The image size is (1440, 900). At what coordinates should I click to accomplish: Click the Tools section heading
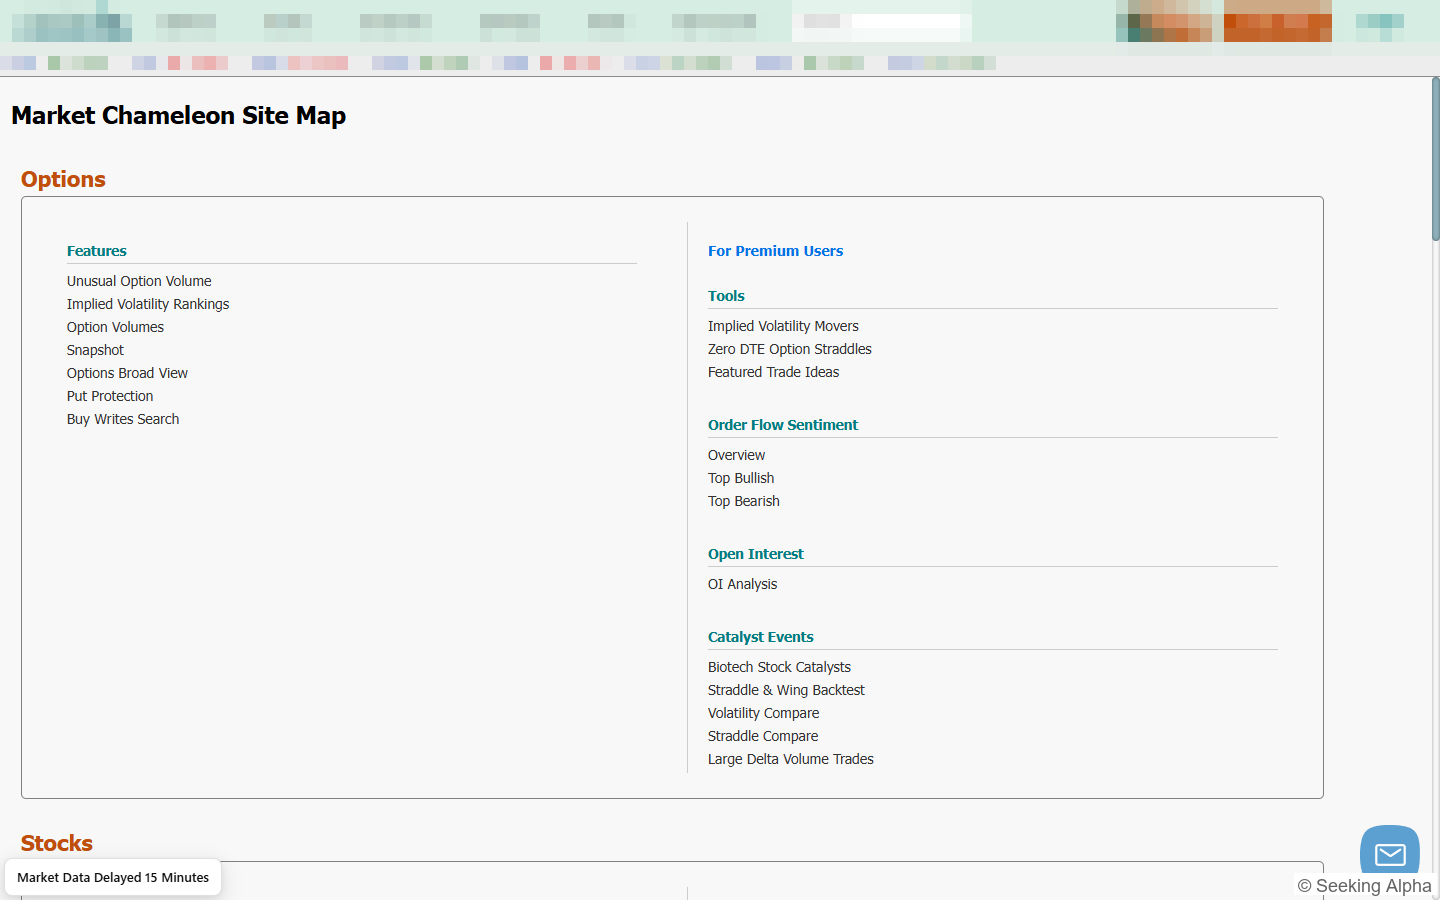click(726, 296)
